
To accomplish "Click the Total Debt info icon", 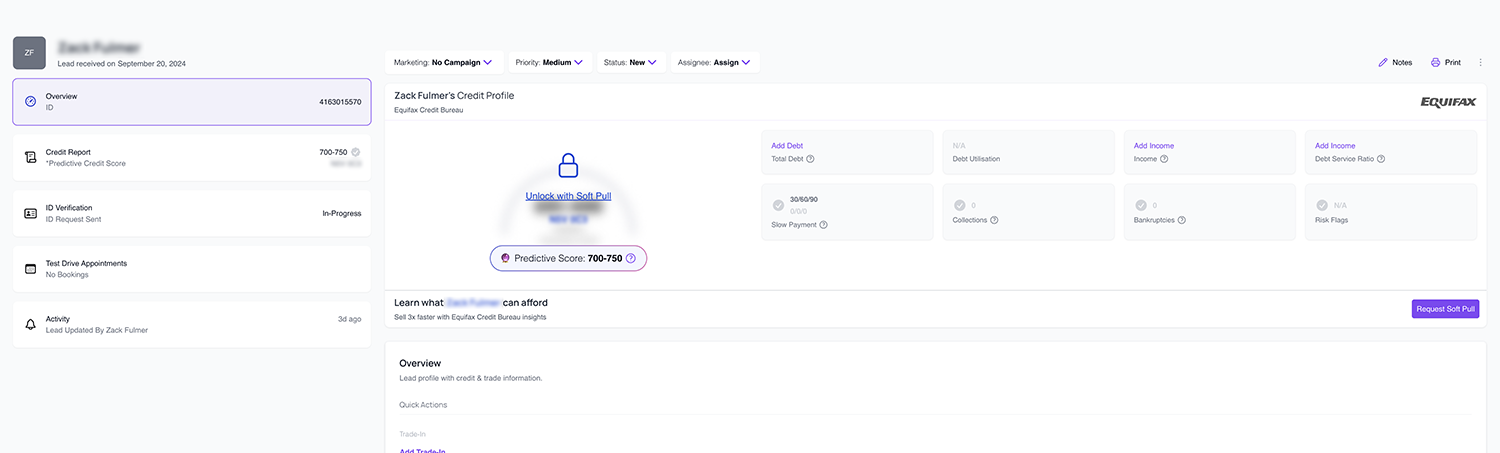I will (x=810, y=159).
